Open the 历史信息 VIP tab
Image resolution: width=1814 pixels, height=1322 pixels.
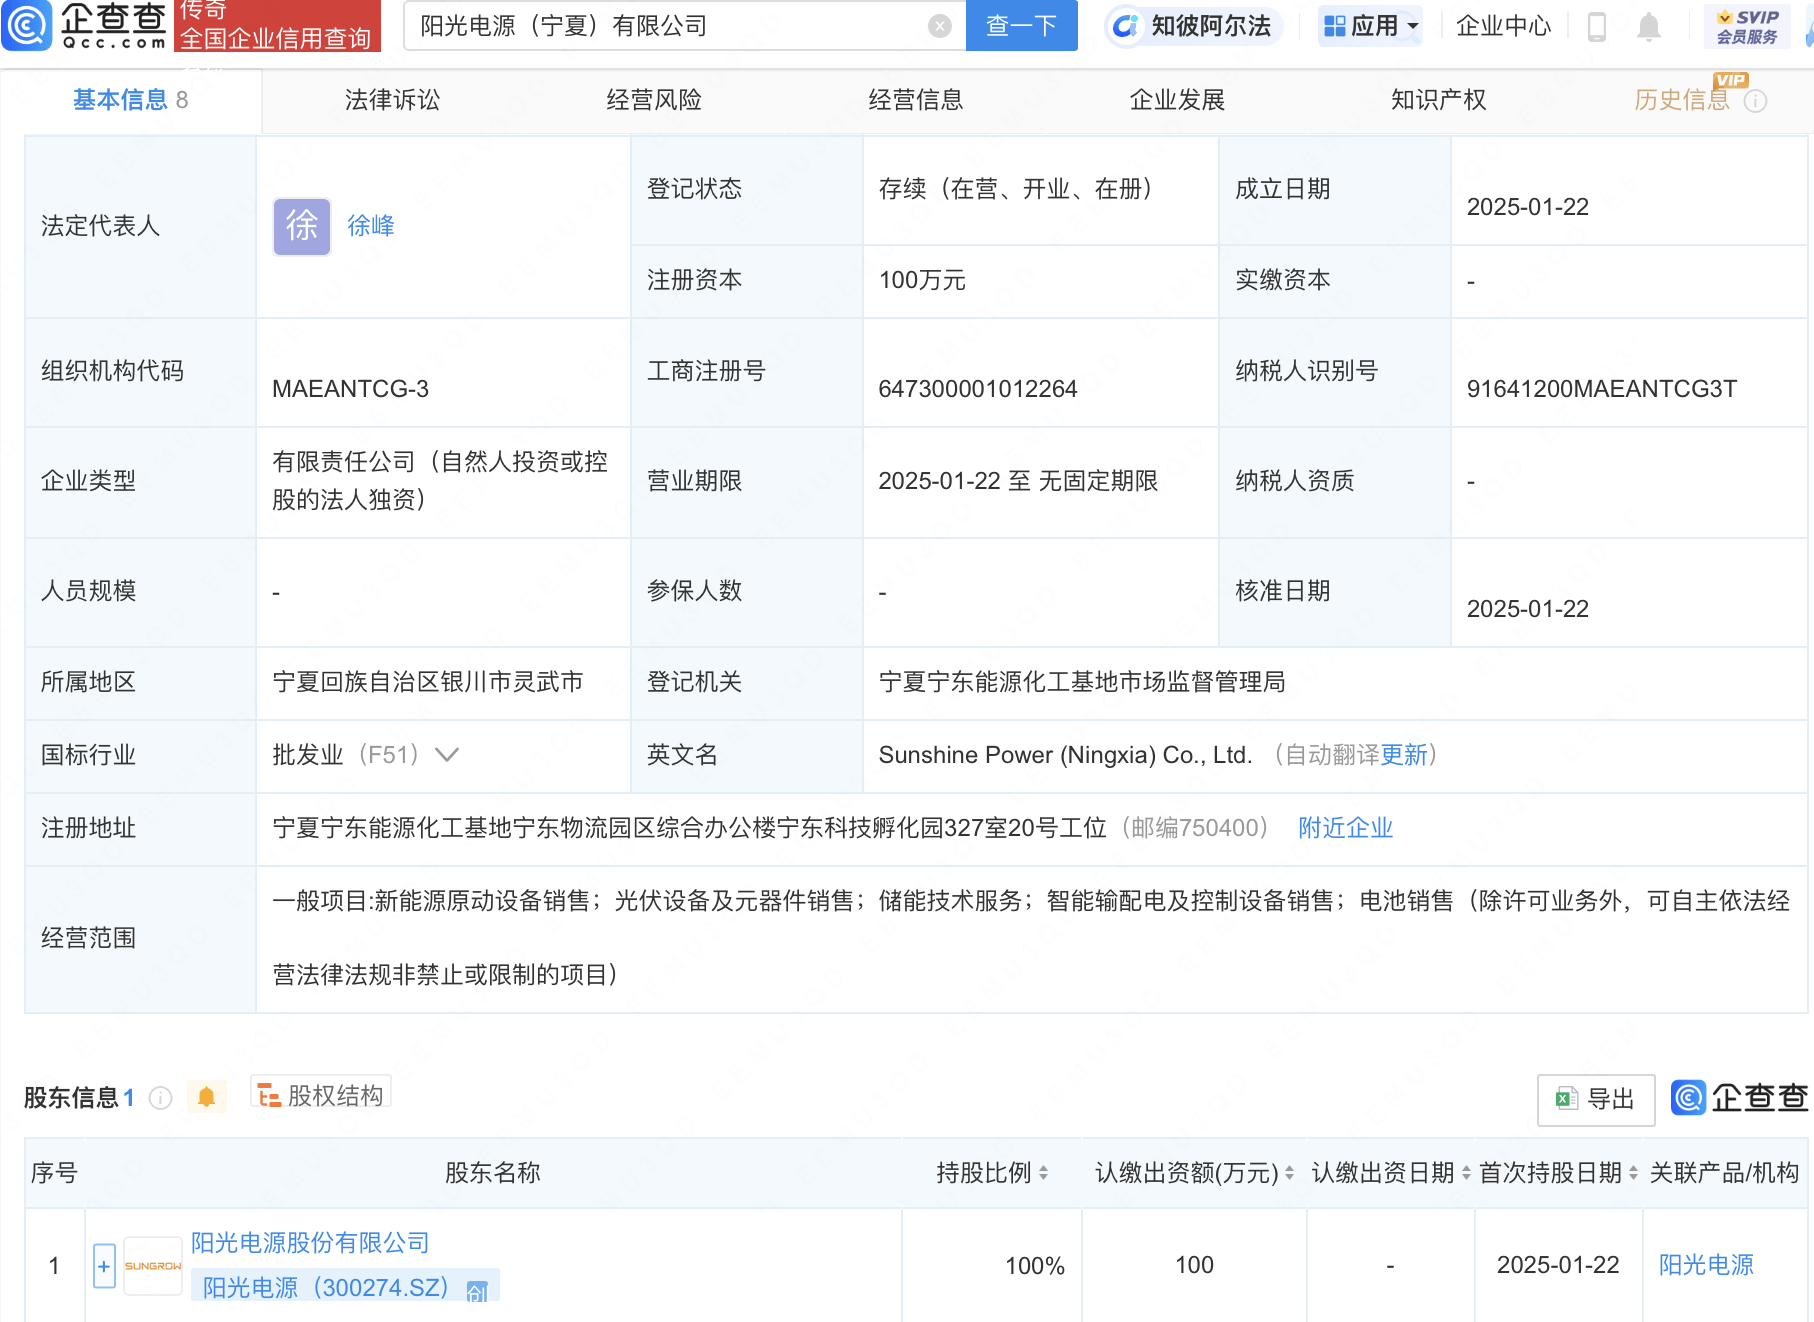1682,100
